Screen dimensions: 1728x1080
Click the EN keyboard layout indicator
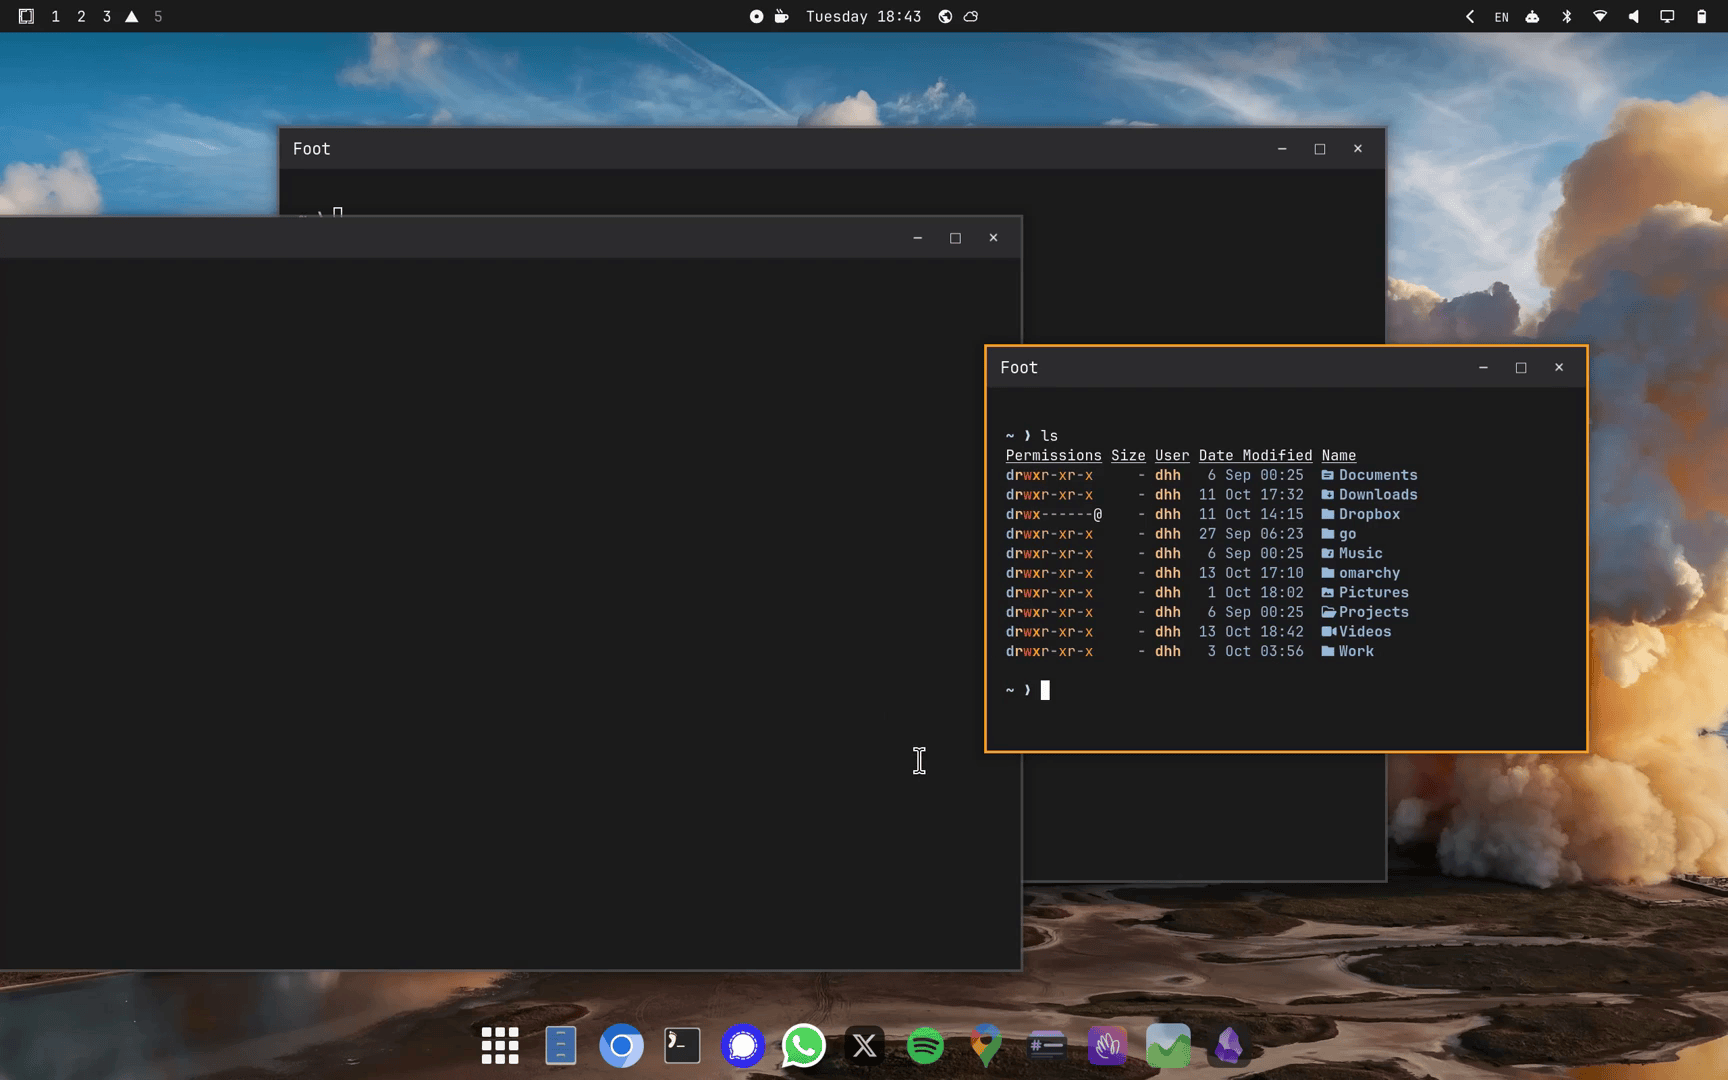(1501, 17)
